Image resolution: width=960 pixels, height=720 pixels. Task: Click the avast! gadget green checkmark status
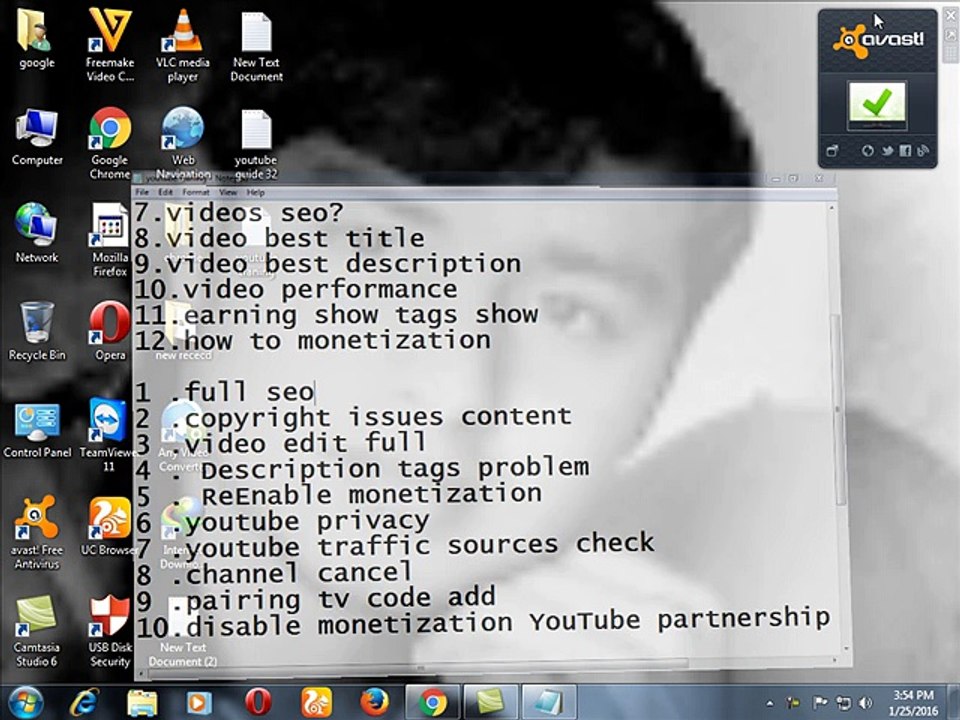[877, 104]
